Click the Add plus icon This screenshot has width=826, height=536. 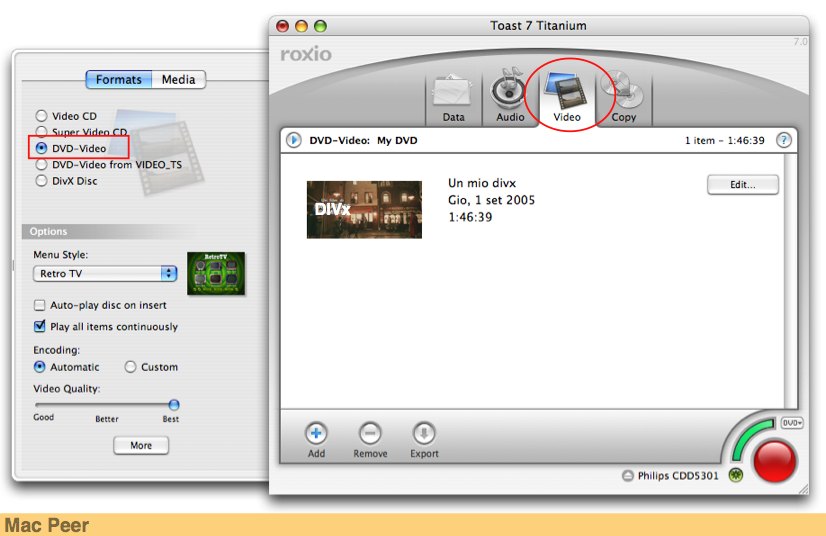[316, 433]
